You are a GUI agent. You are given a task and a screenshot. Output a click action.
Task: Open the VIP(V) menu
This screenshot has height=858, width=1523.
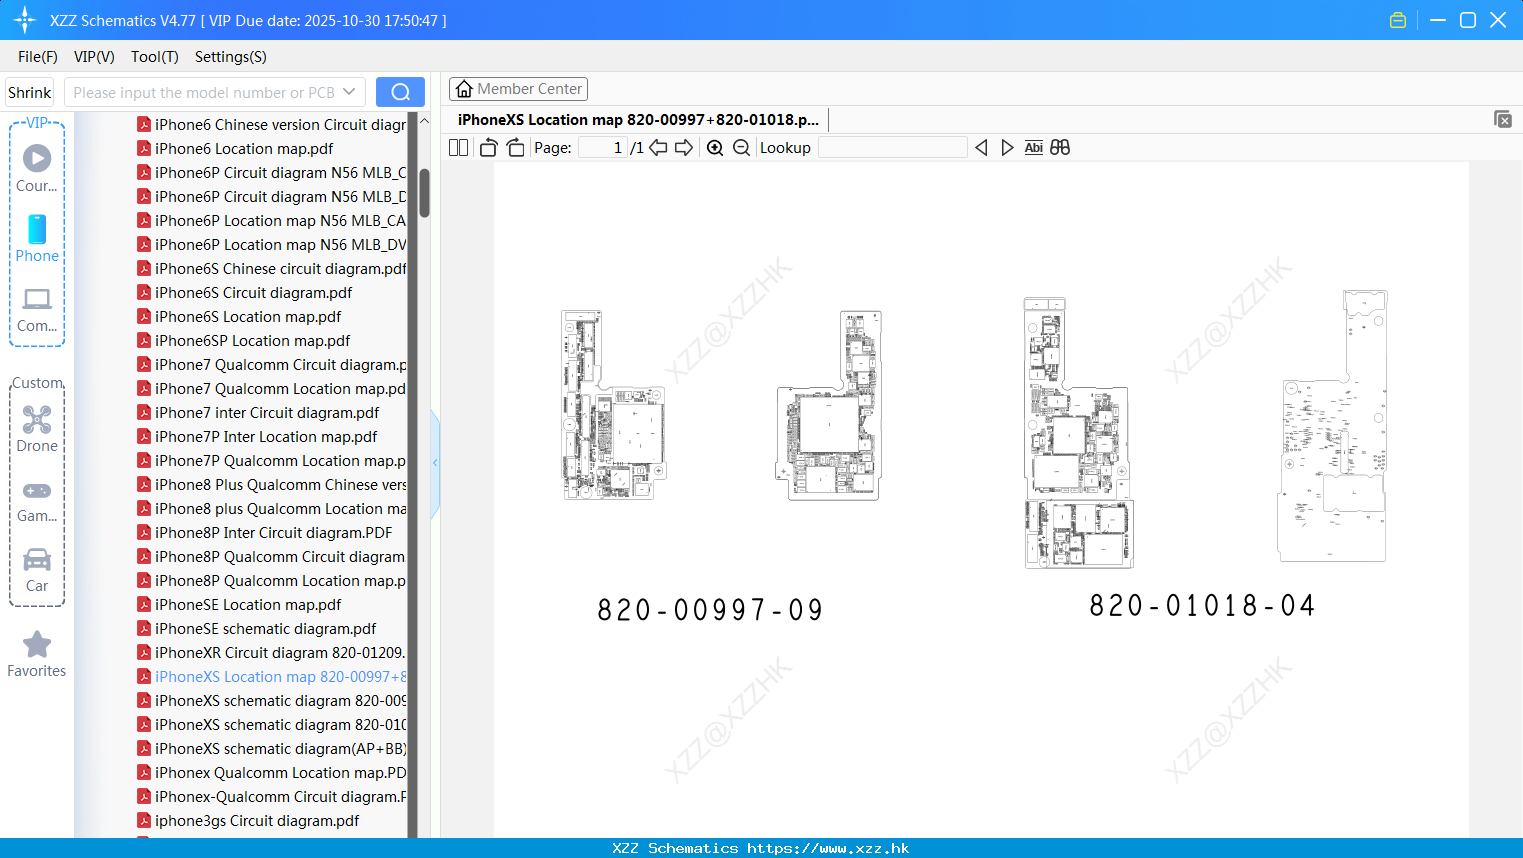94,57
